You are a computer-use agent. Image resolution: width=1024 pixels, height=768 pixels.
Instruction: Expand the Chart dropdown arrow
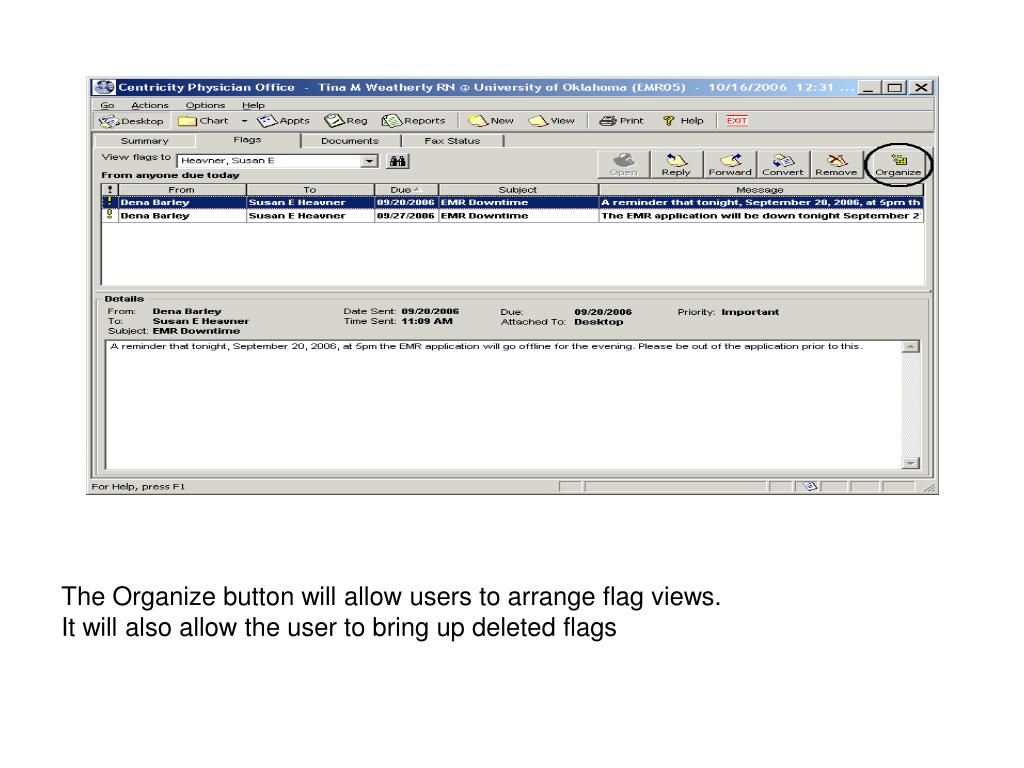244,121
